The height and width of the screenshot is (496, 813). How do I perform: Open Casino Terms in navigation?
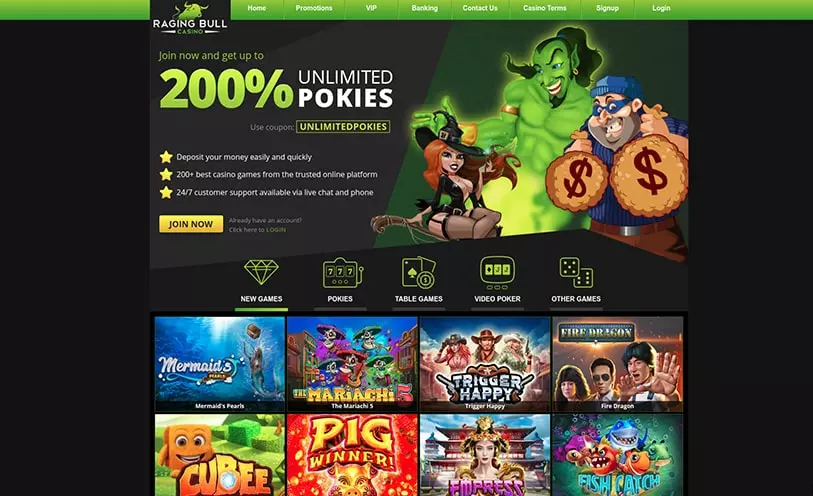point(544,8)
